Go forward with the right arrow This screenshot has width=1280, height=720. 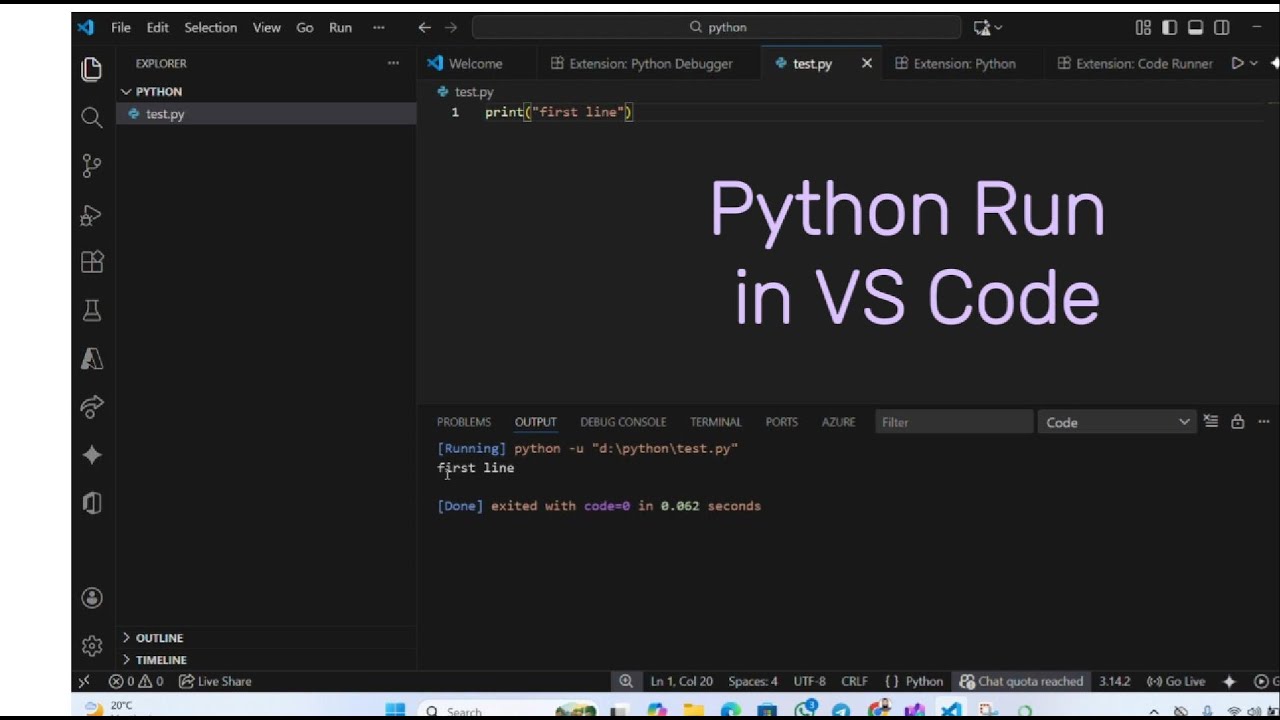[451, 28]
